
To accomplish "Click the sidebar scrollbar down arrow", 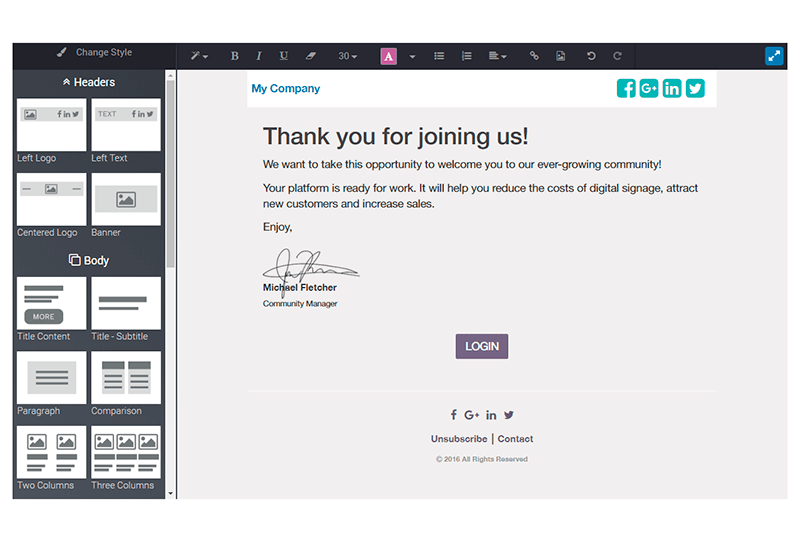I will [x=170, y=493].
